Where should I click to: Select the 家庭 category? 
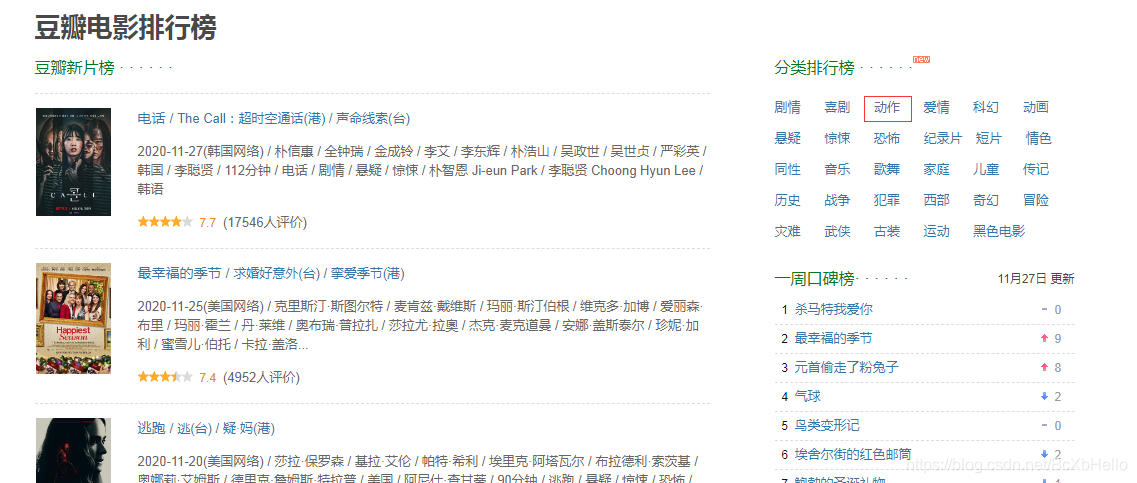(936, 169)
